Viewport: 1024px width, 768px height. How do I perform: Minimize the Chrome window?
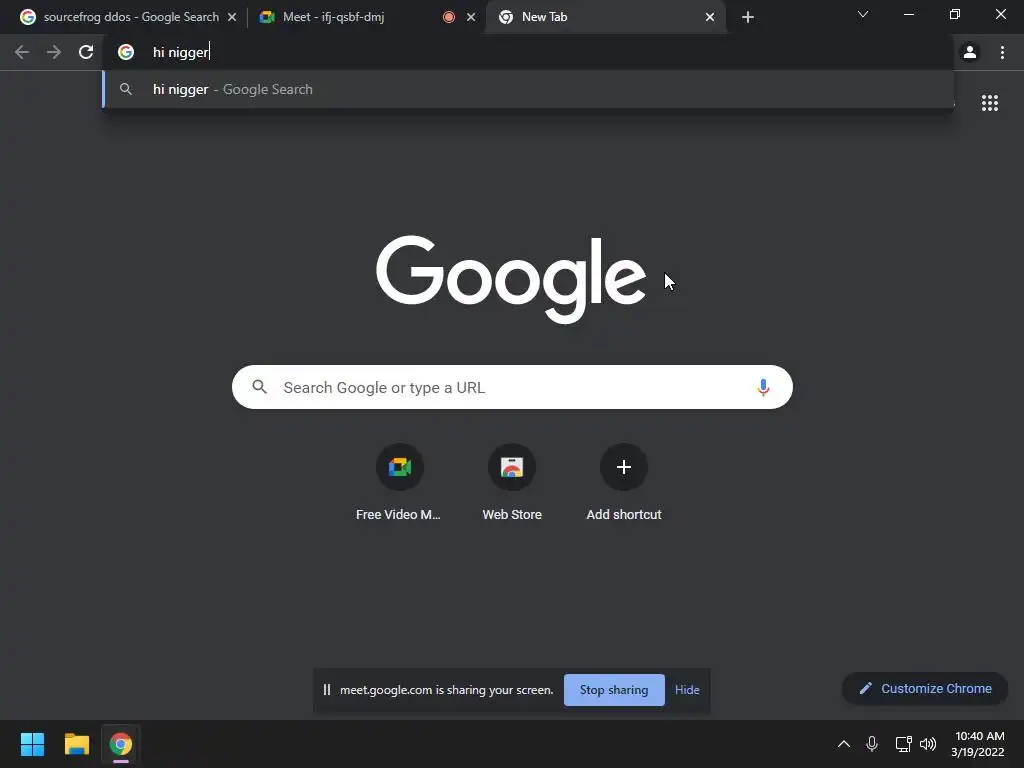pos(908,14)
